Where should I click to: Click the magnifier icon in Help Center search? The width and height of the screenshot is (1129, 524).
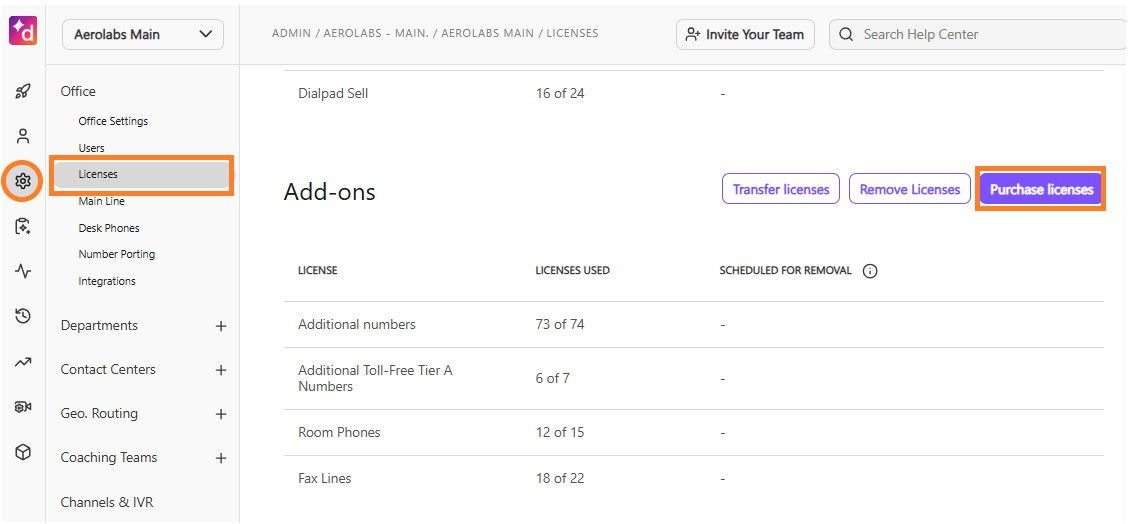tap(847, 35)
